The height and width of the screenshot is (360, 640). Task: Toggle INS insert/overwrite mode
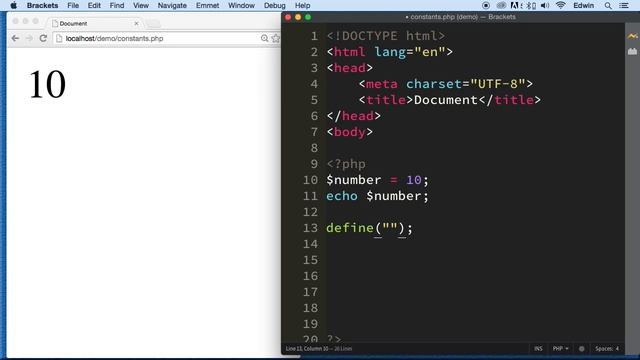pos(538,349)
